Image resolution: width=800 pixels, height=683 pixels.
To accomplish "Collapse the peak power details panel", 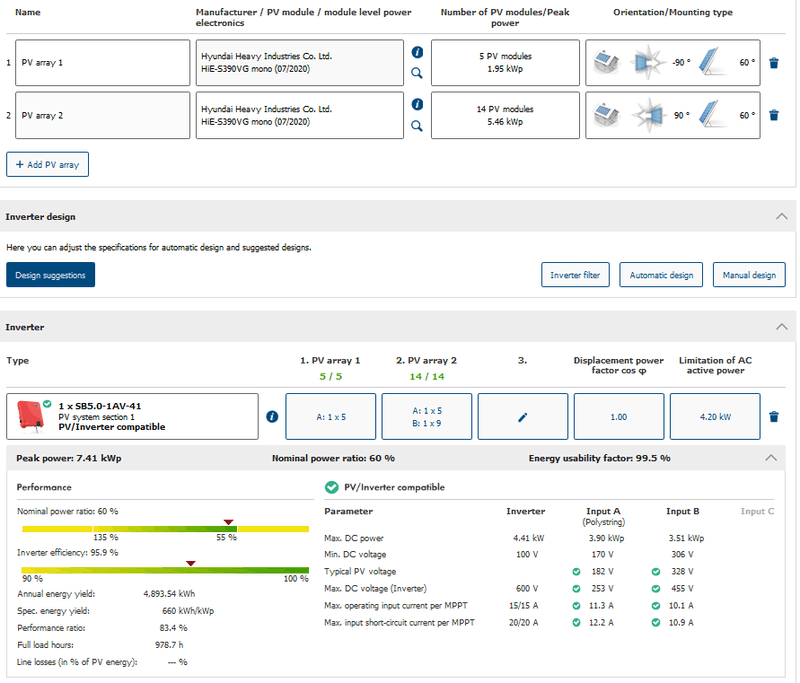I will [x=770, y=457].
